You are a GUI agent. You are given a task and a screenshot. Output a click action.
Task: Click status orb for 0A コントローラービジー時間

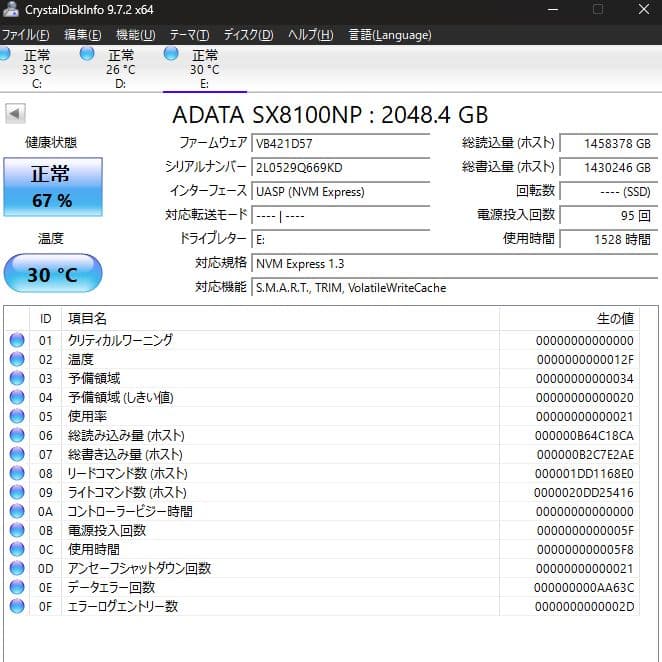pyautogui.click(x=17, y=511)
